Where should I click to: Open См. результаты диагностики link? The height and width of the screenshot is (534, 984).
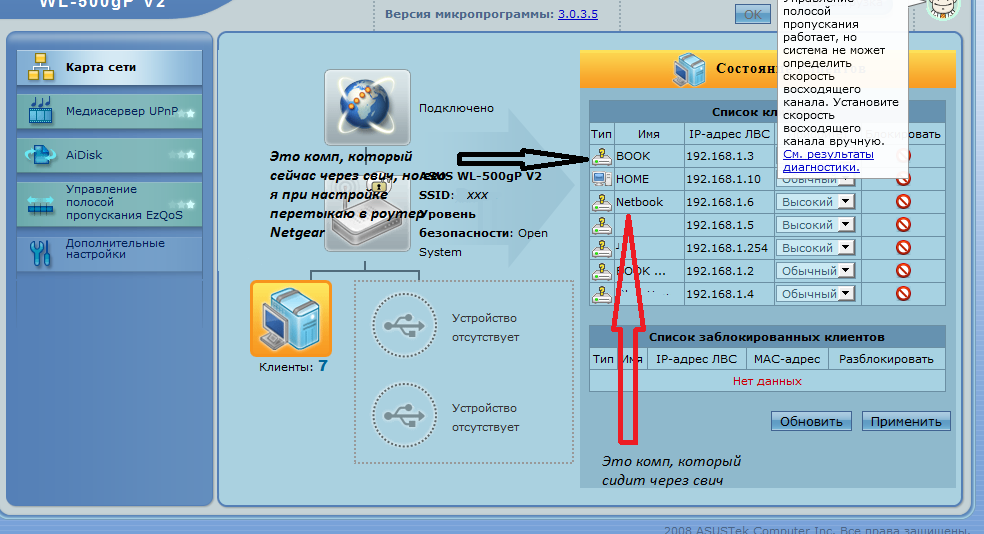click(828, 161)
